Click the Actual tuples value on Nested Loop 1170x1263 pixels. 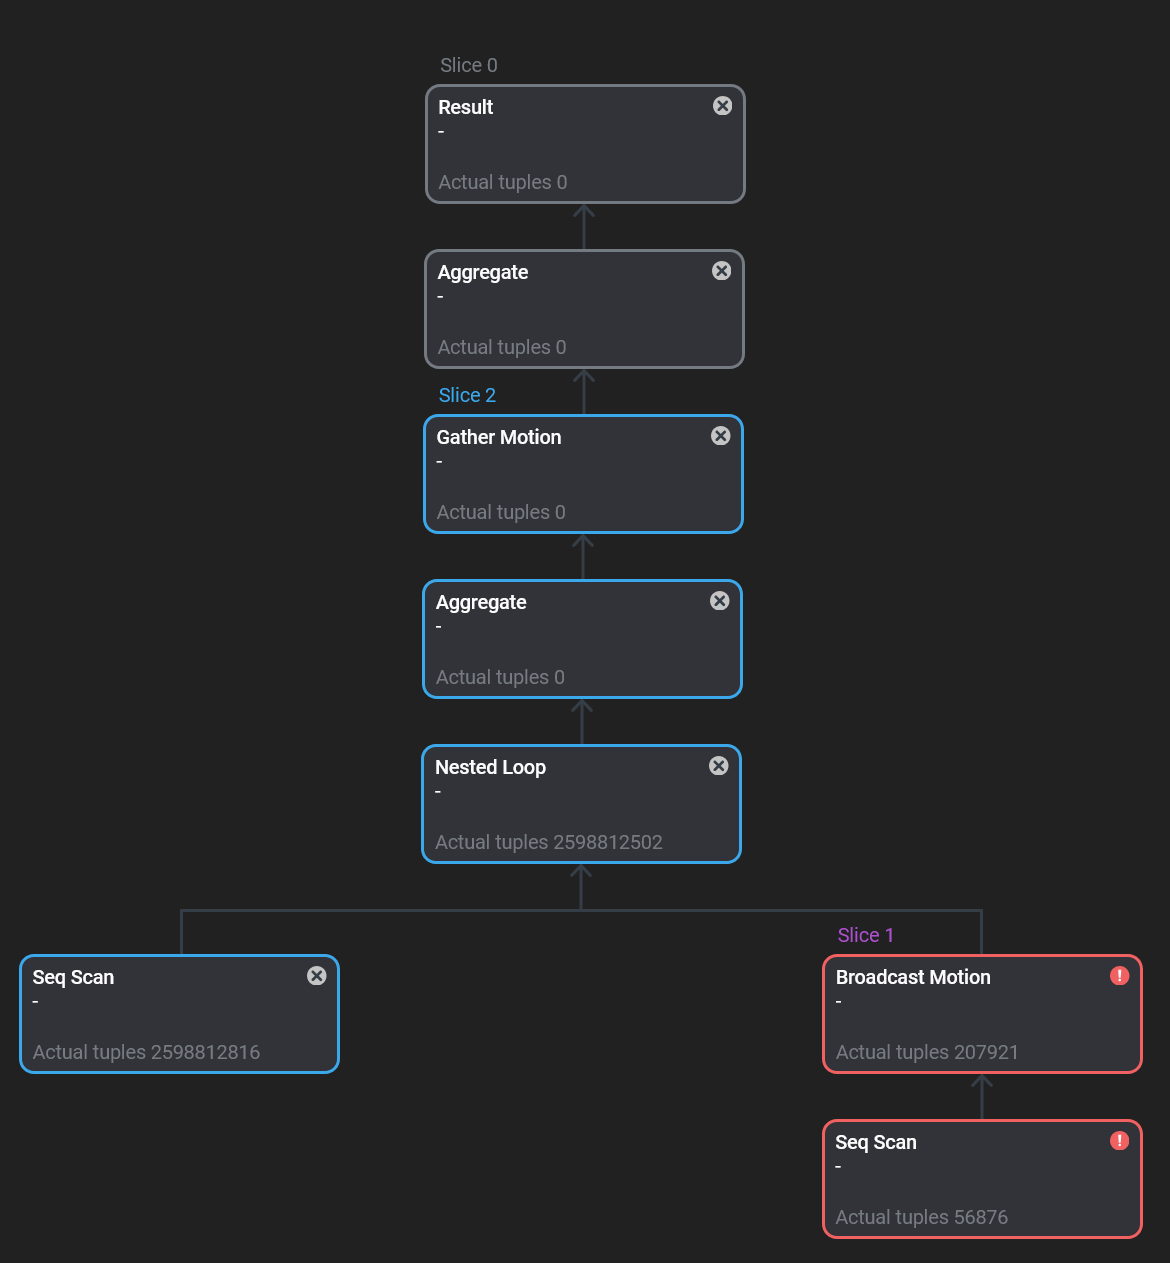coord(548,842)
